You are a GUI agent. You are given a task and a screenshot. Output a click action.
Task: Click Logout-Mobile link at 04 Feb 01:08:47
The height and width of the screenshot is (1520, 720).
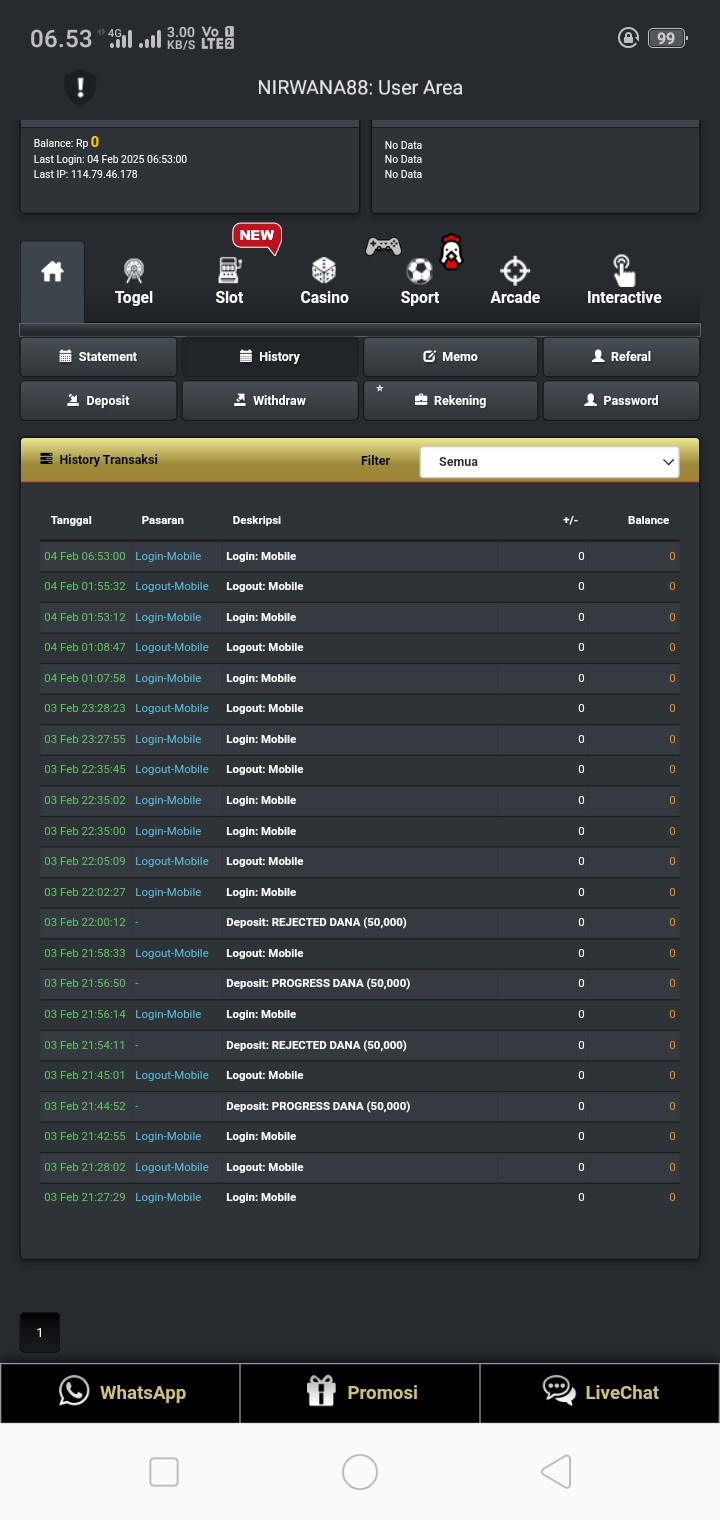tap(172, 648)
